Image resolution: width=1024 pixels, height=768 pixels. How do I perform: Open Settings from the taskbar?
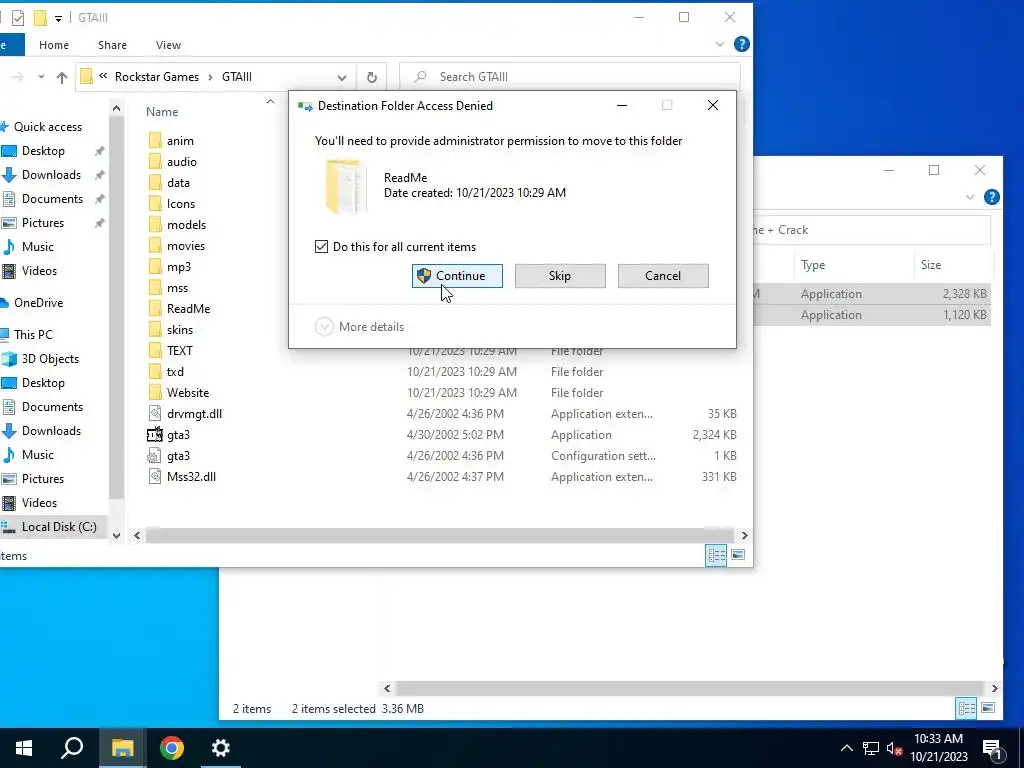(x=221, y=748)
